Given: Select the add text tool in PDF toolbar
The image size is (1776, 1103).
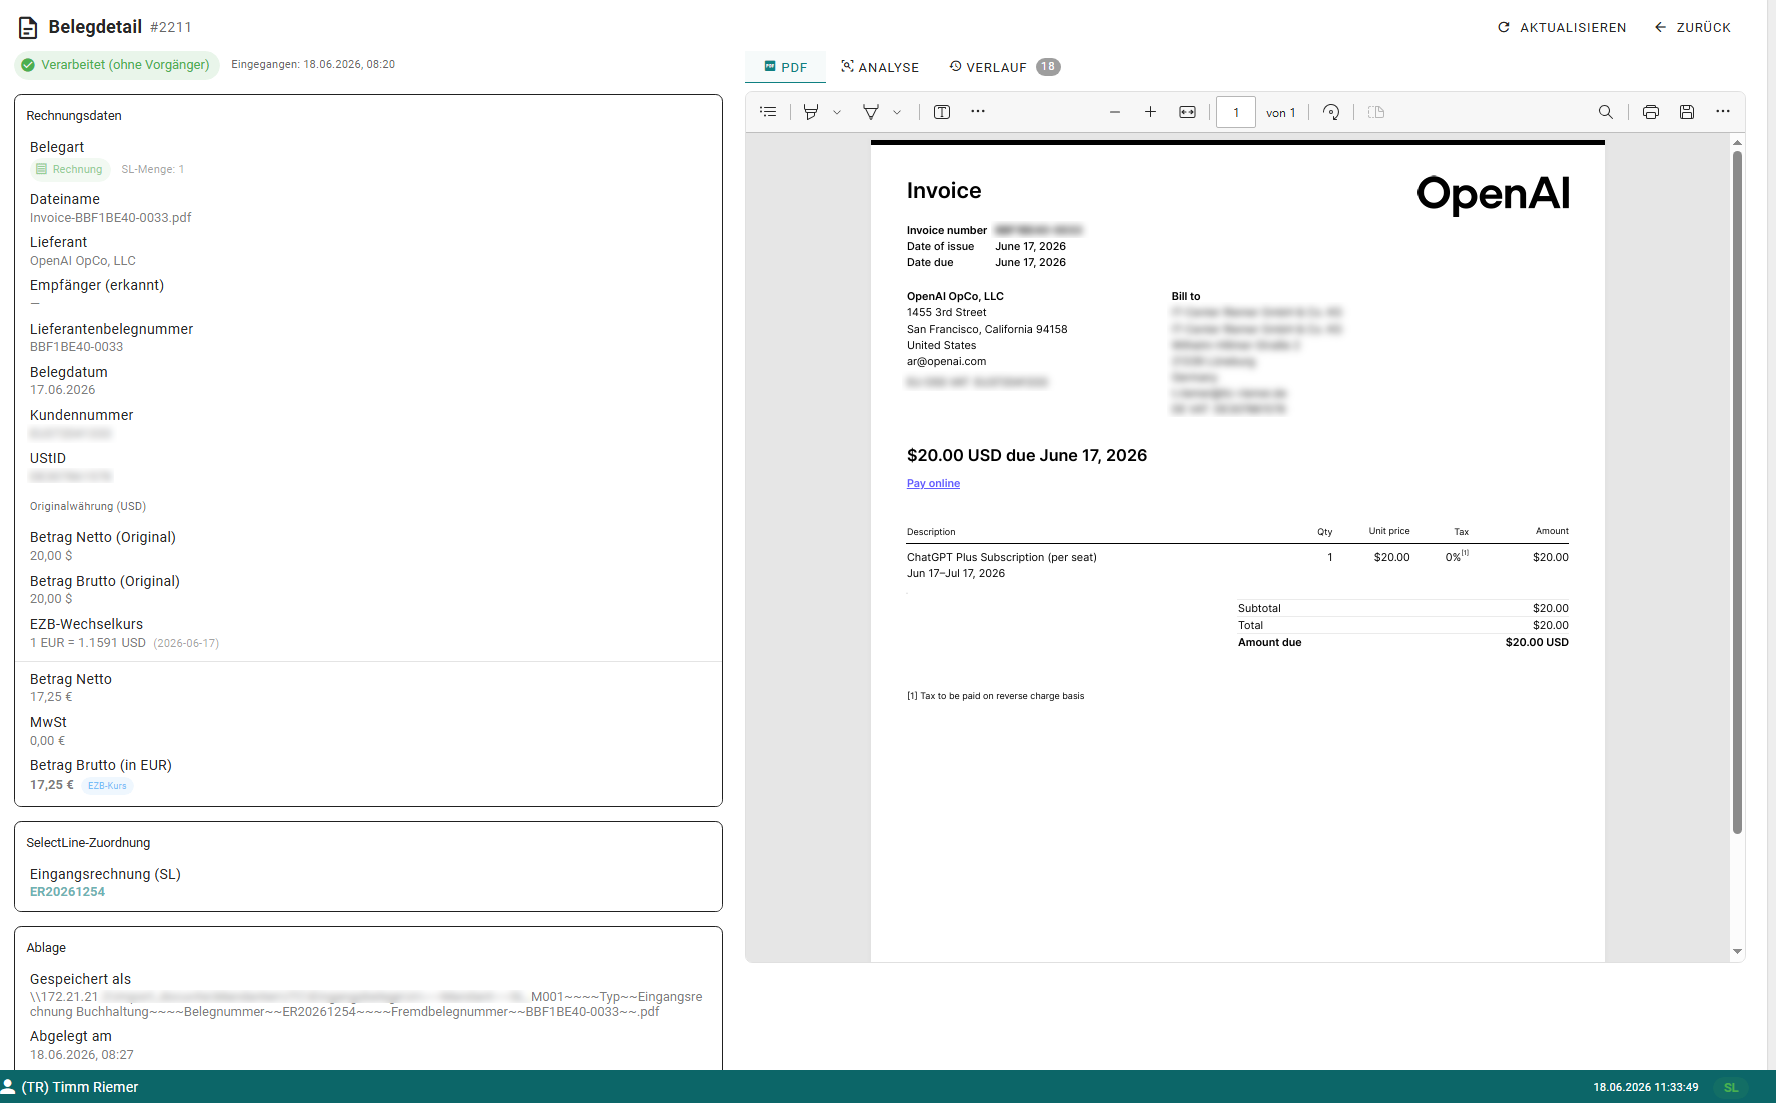Looking at the screenshot, I should [942, 112].
